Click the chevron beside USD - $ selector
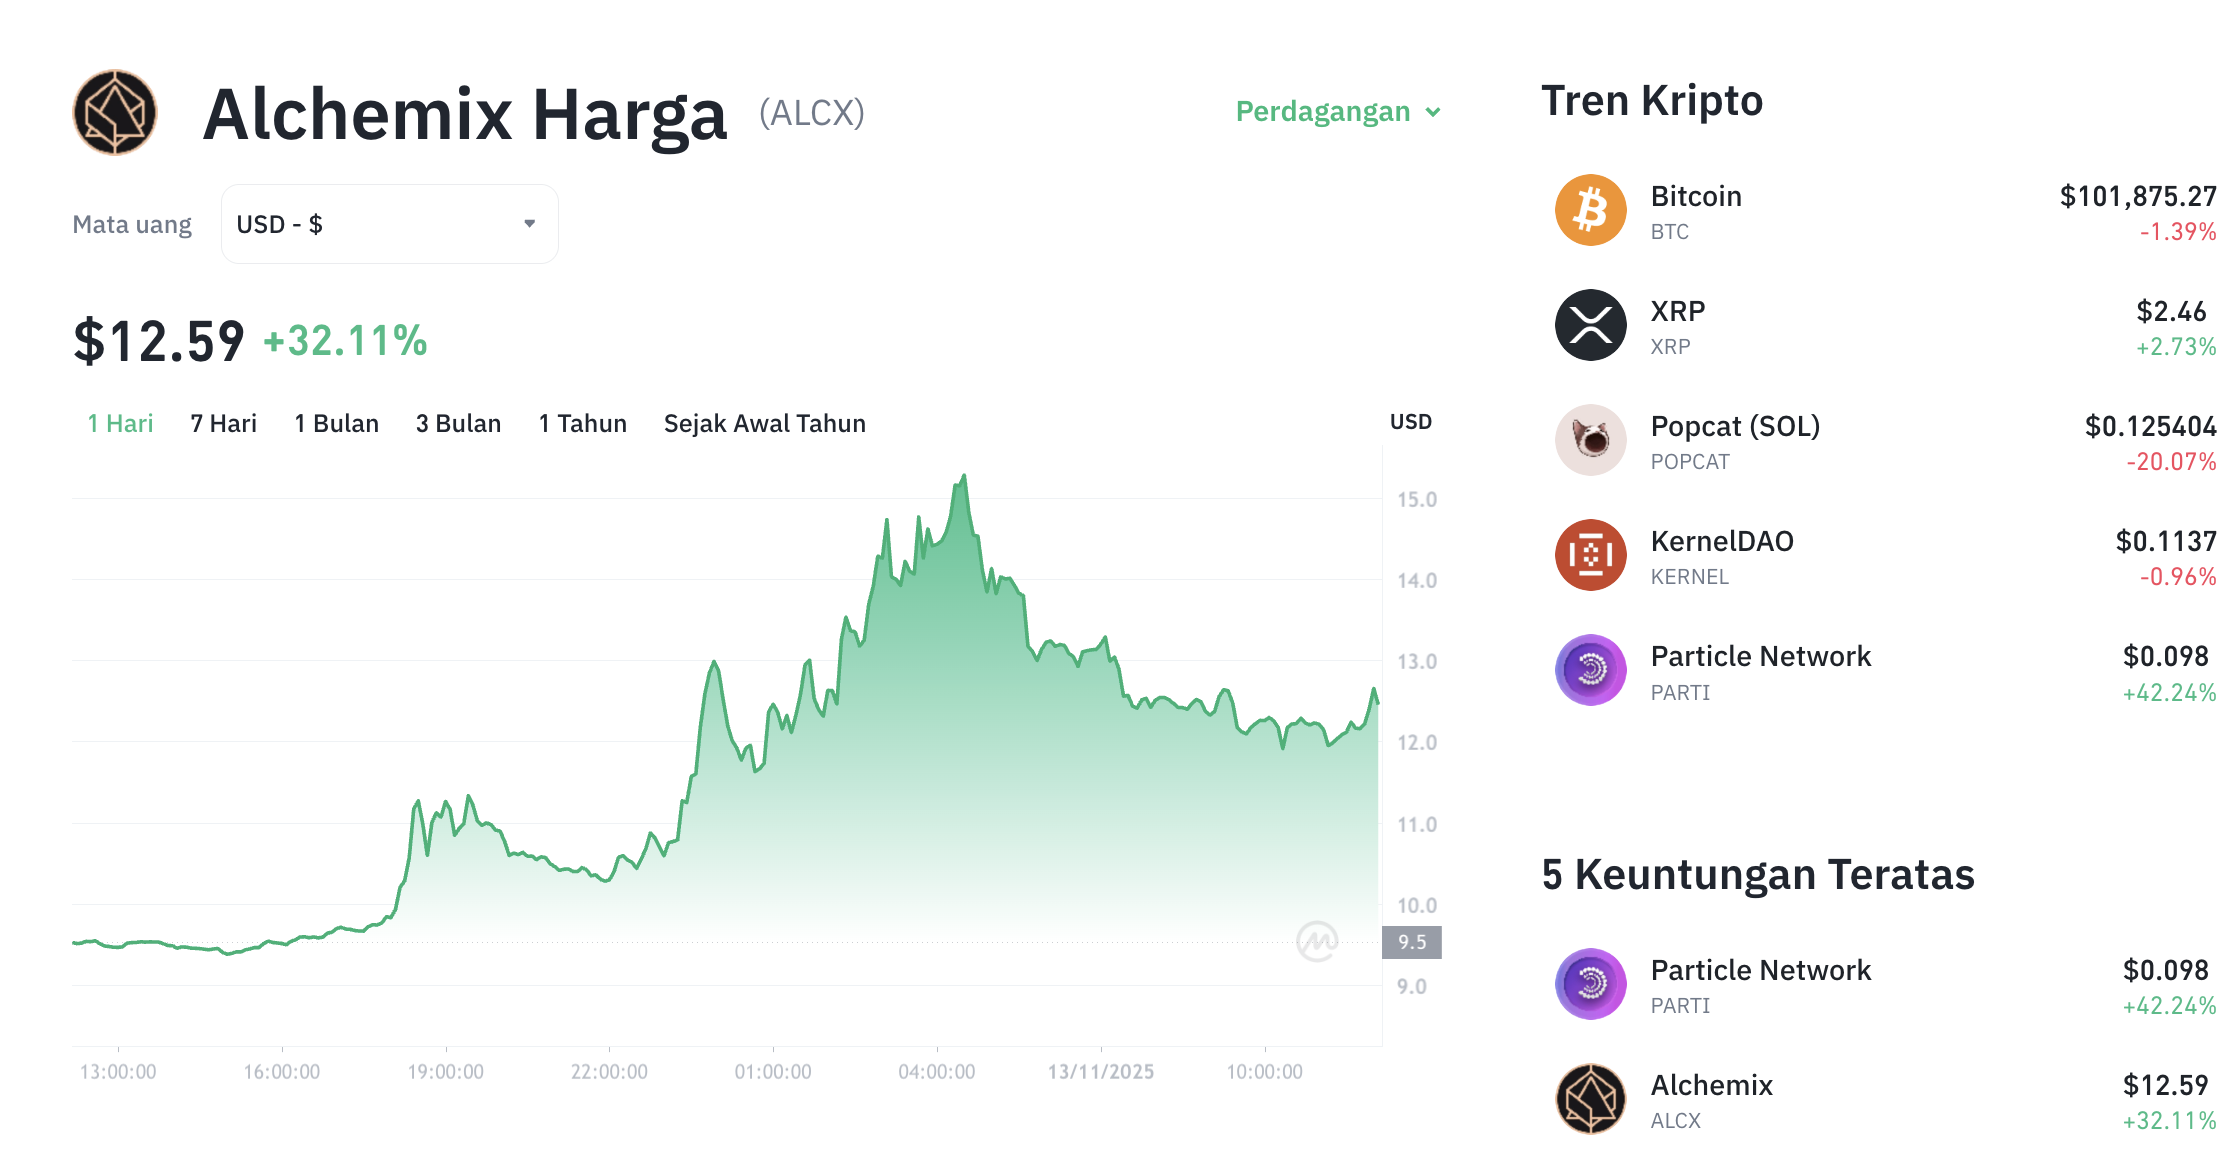Image resolution: width=2238 pixels, height=1156 pixels. click(x=530, y=224)
